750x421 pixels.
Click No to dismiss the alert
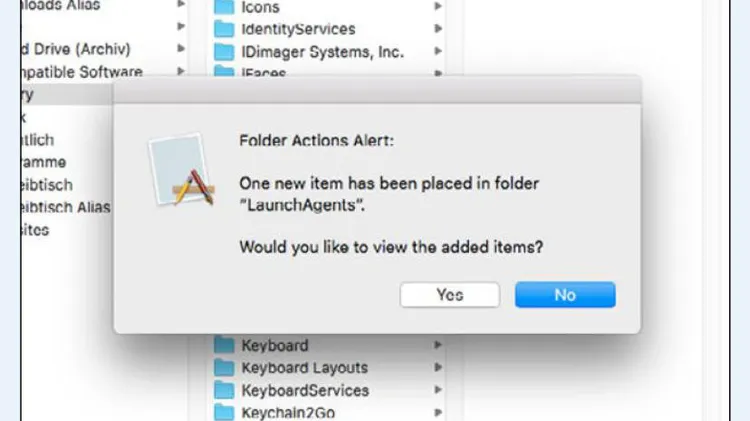[565, 295]
